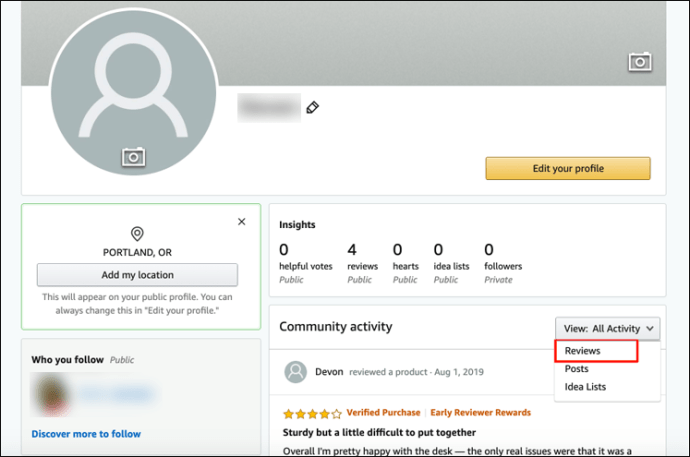Open the Sturdy but a little difficult review title
Screen dimensions: 690x457
379,432
